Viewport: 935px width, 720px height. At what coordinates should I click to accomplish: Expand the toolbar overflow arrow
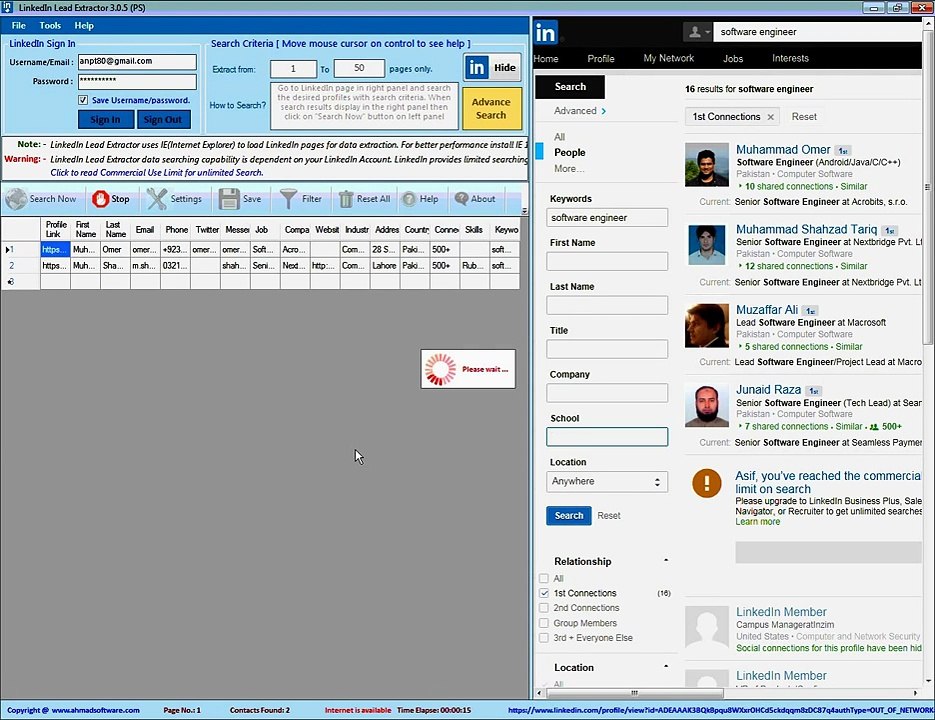pyautogui.click(x=524, y=211)
